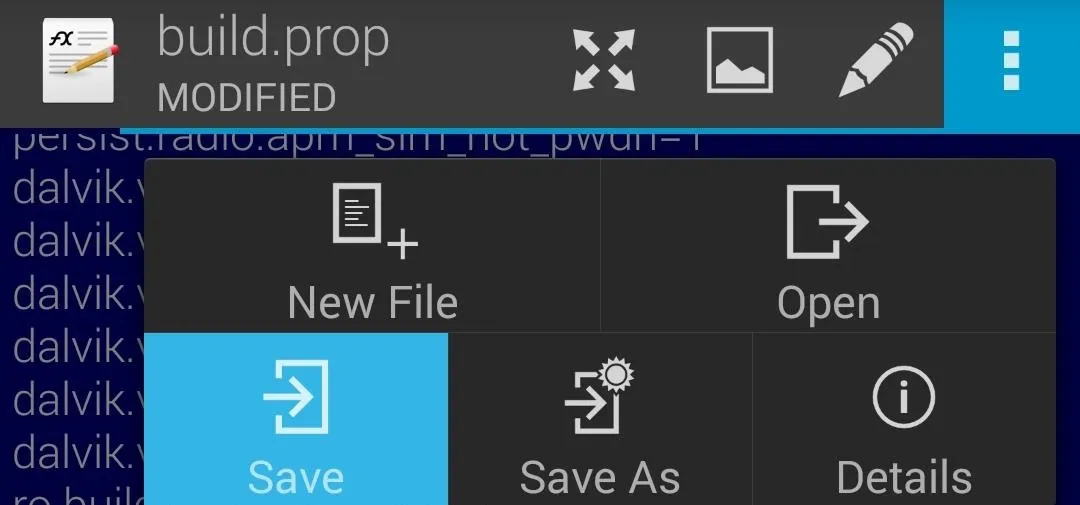The height and width of the screenshot is (505, 1080).
Task: Select the Save text label
Action: (295, 478)
